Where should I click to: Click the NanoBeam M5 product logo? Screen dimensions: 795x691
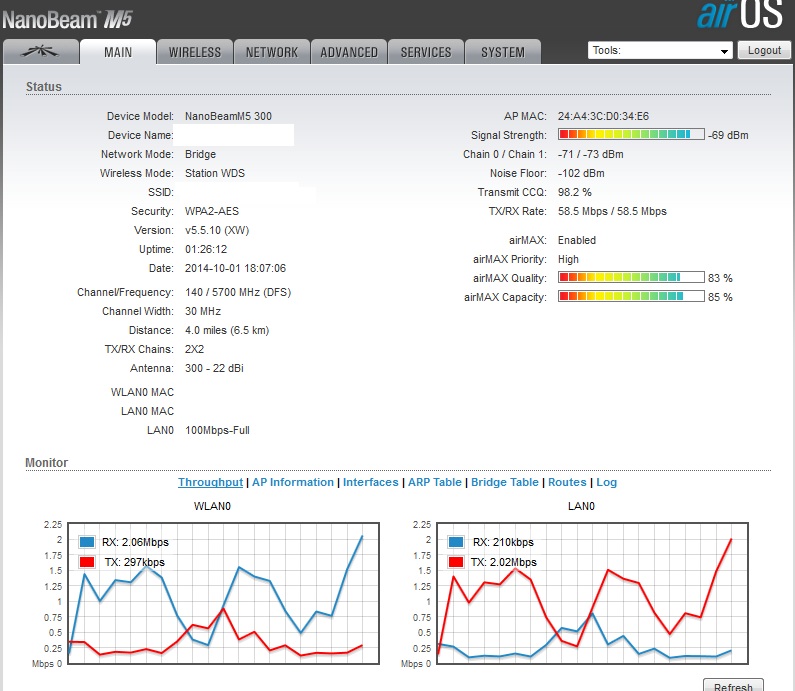(x=67, y=20)
